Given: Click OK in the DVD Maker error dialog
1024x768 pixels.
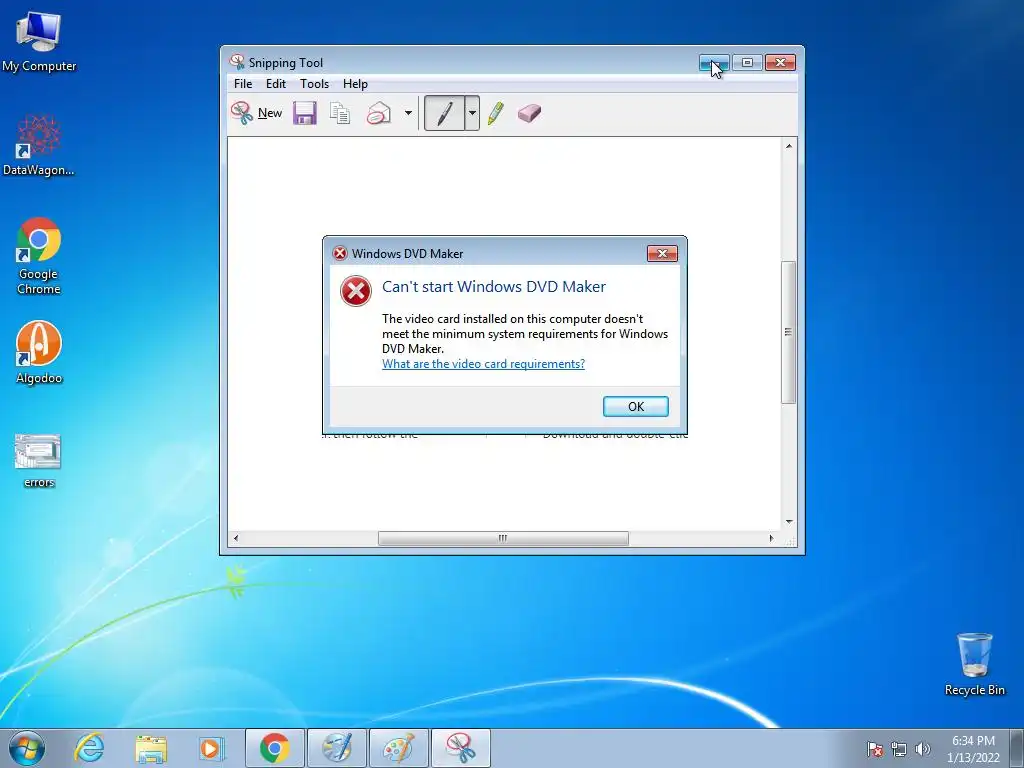Looking at the screenshot, I should (635, 406).
